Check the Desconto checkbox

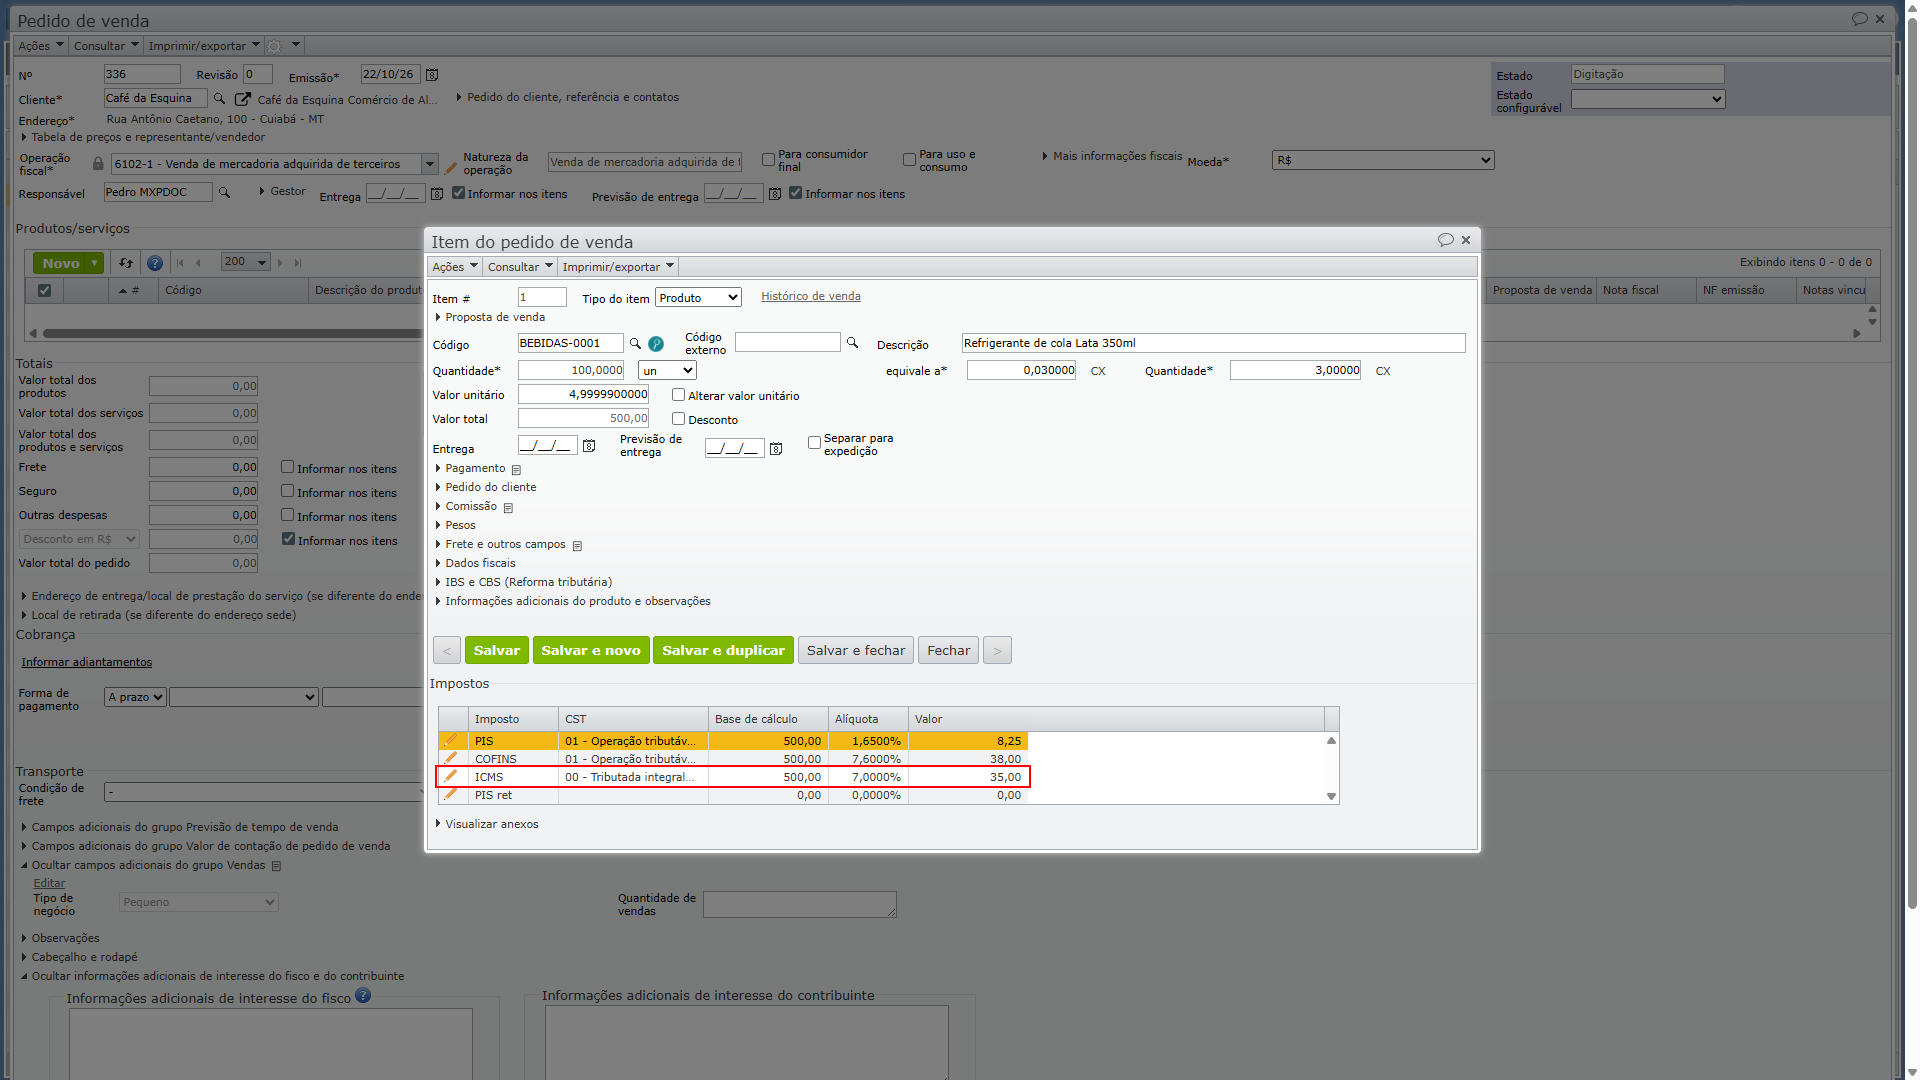pyautogui.click(x=678, y=419)
